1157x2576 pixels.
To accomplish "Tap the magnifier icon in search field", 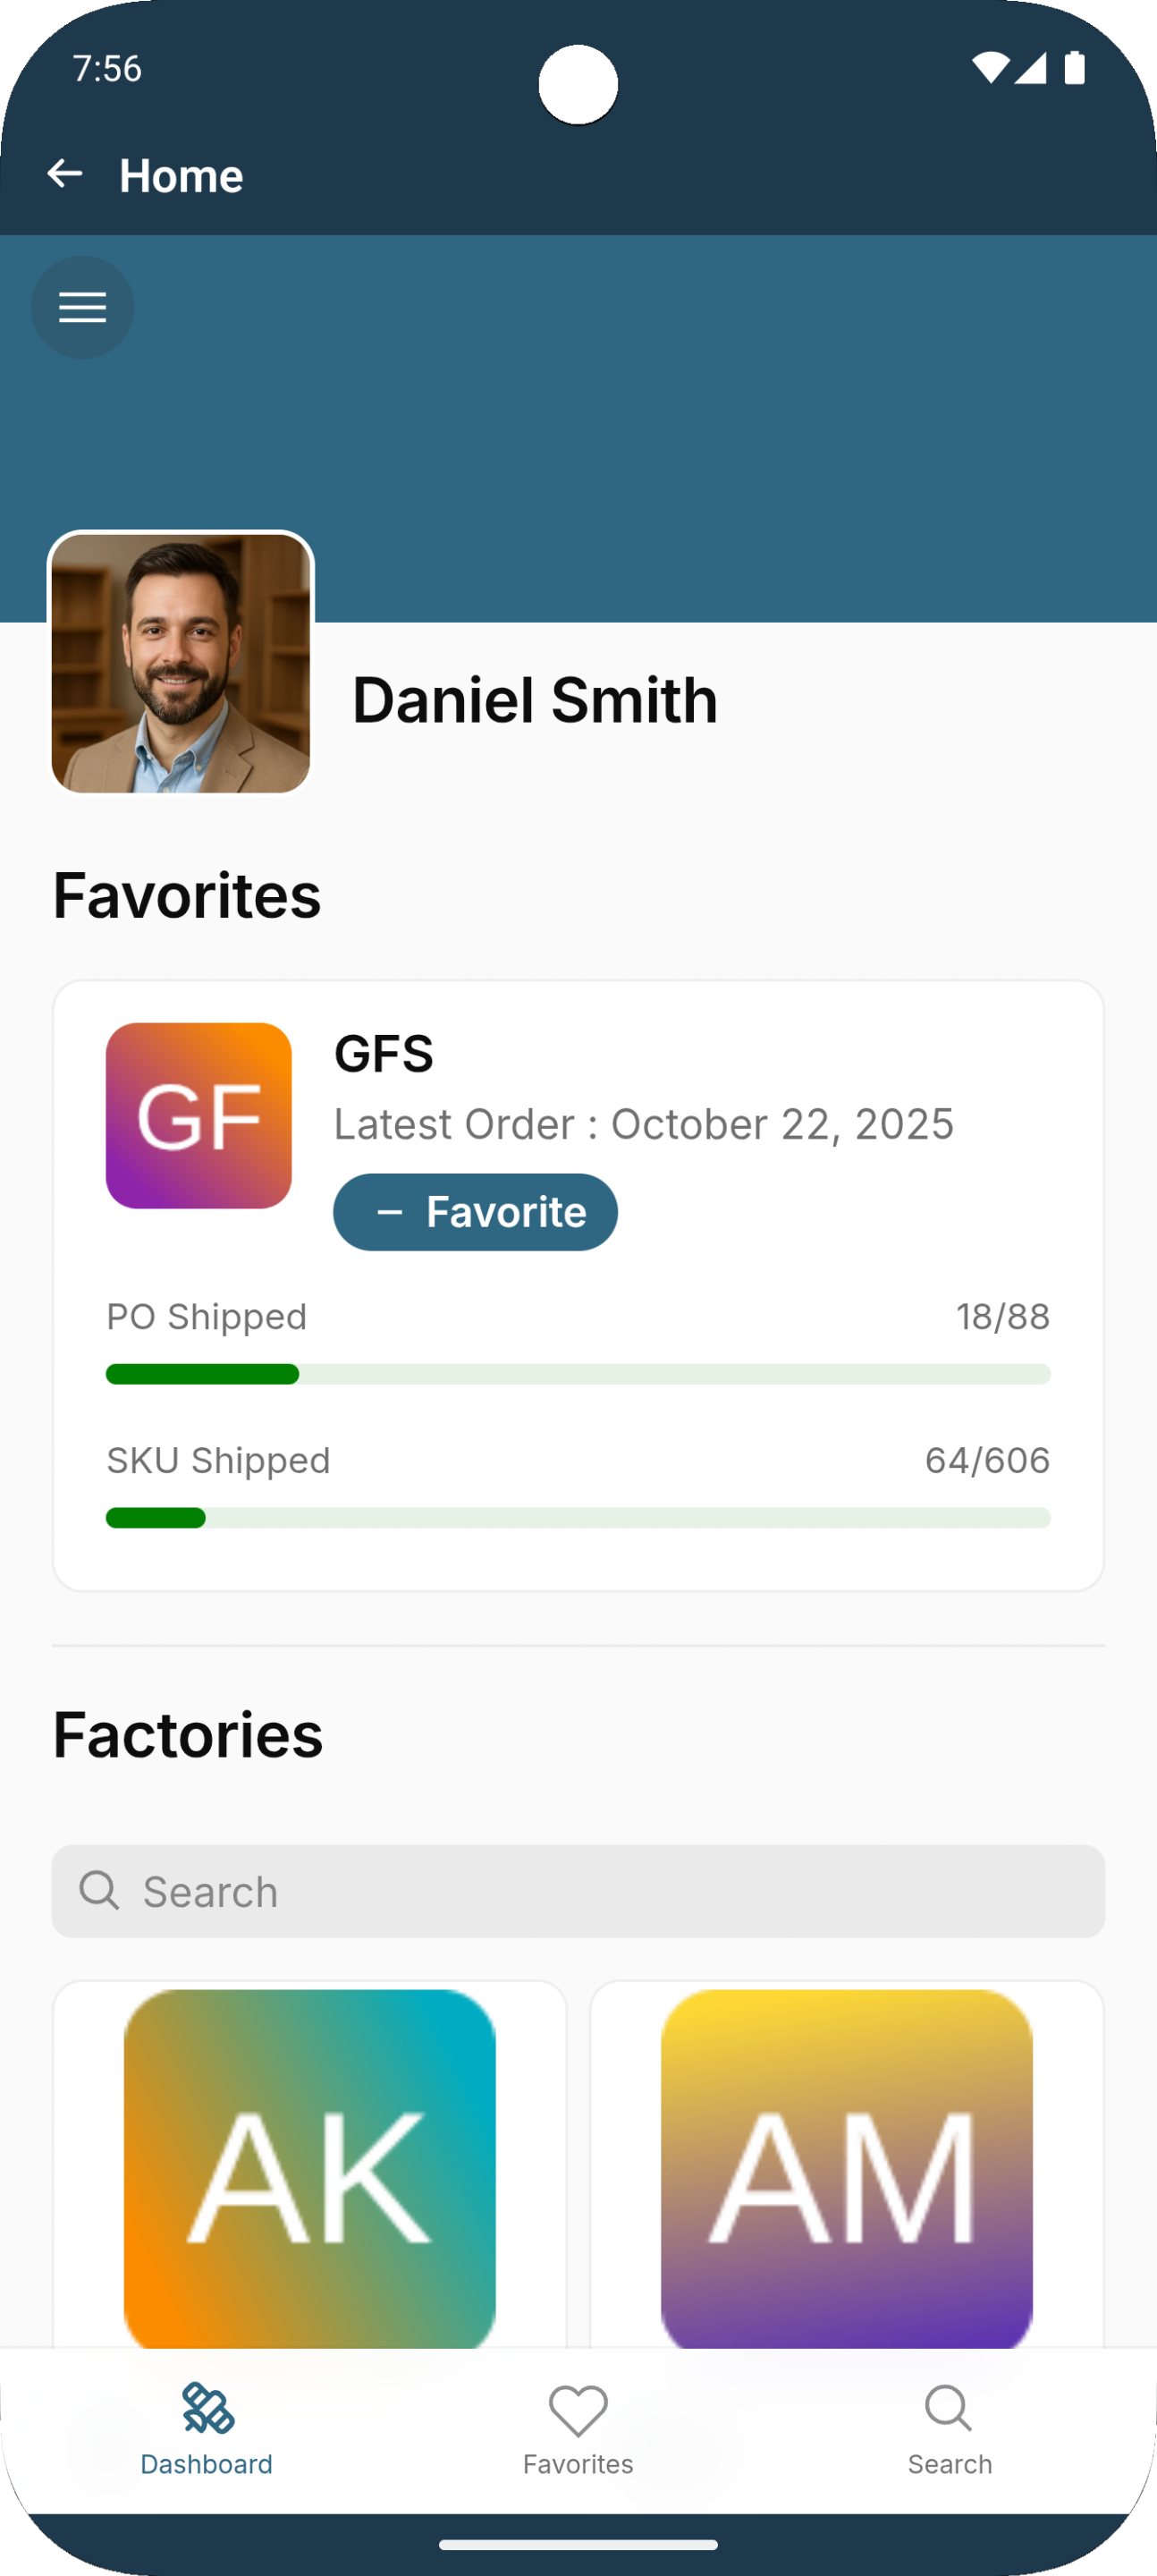I will (x=99, y=1890).
